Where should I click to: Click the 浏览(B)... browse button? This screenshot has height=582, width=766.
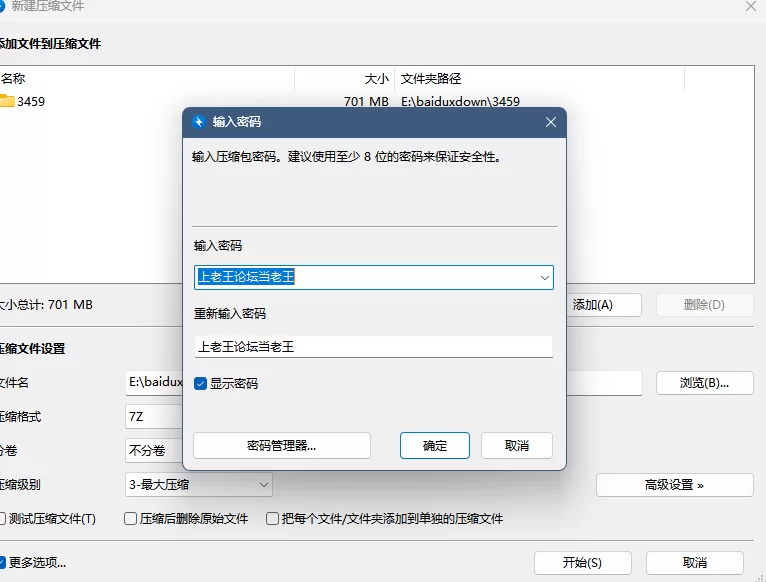pyautogui.click(x=704, y=383)
